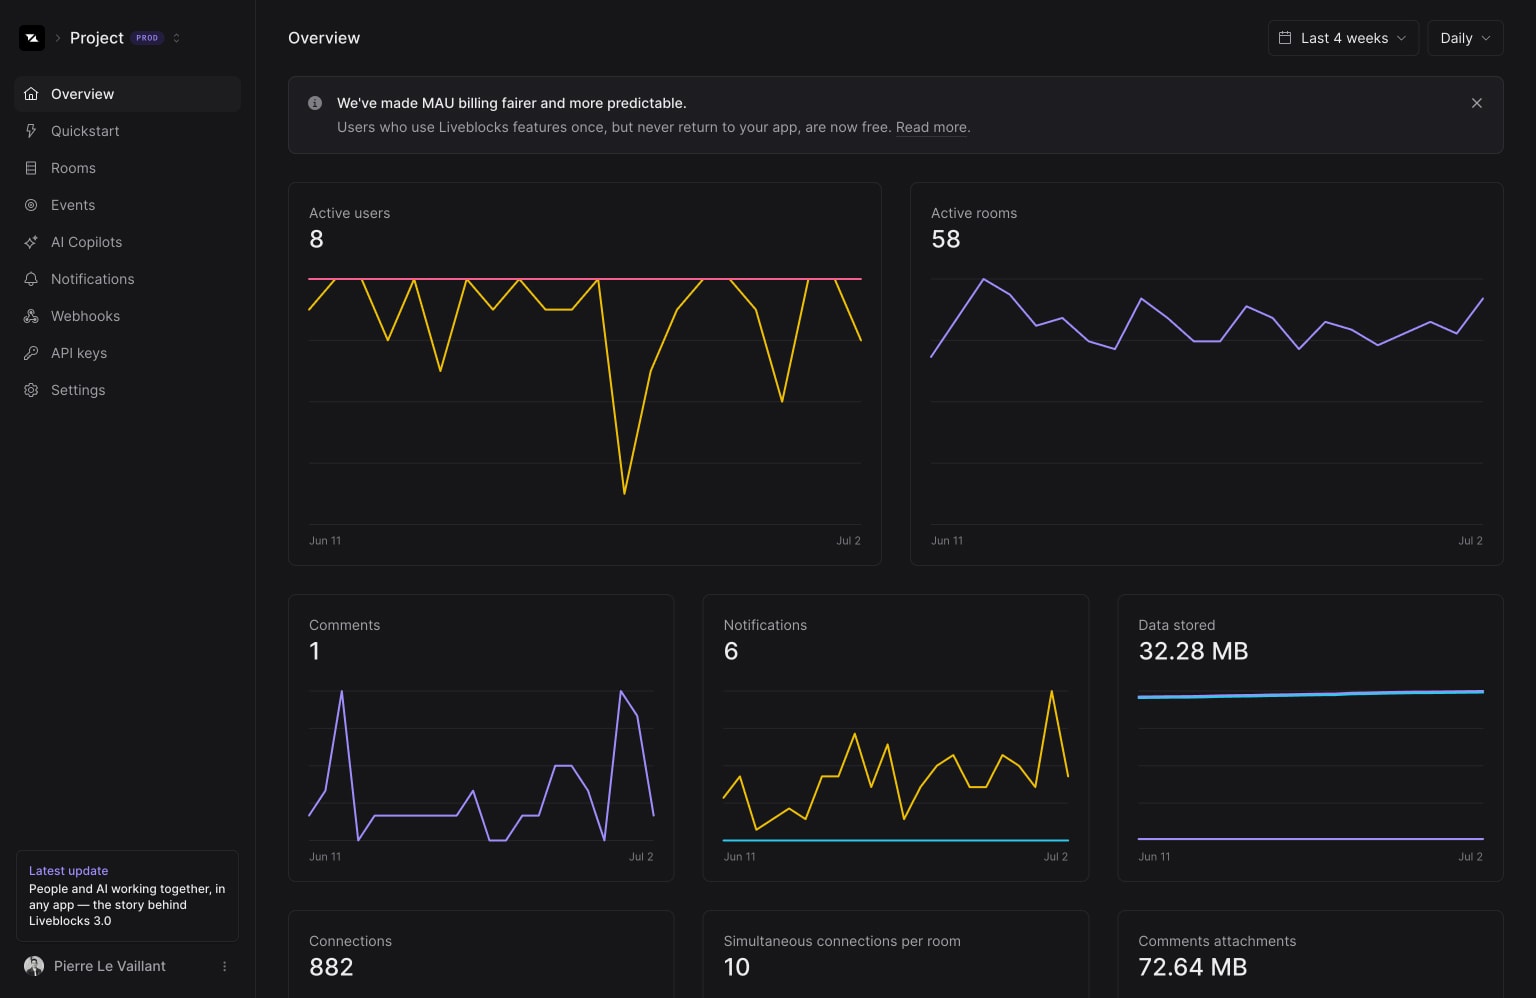Select Settings in the sidebar menu

[x=78, y=390]
